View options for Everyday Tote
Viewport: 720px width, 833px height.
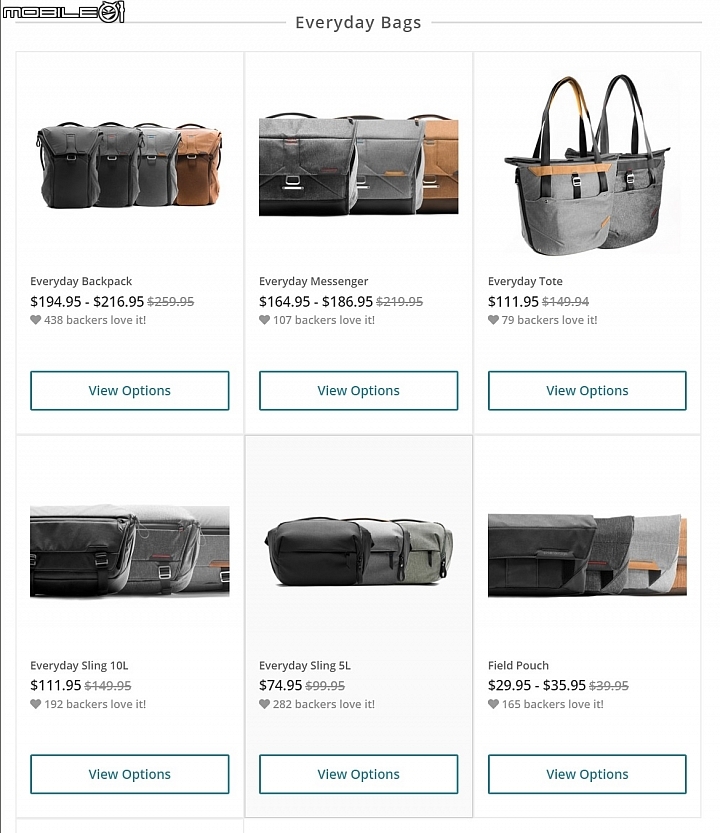pyautogui.click(x=587, y=390)
